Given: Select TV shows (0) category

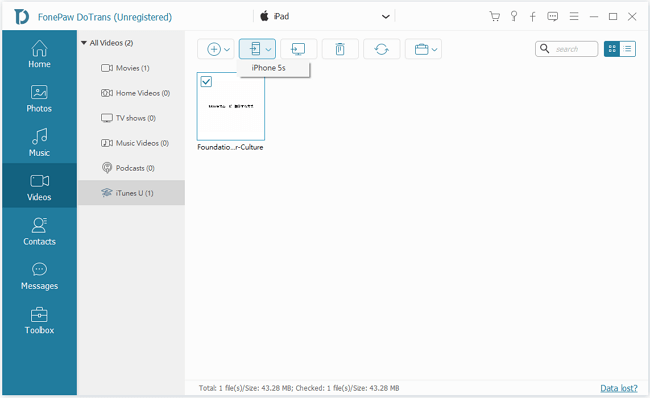Looking at the screenshot, I should click(x=131, y=118).
